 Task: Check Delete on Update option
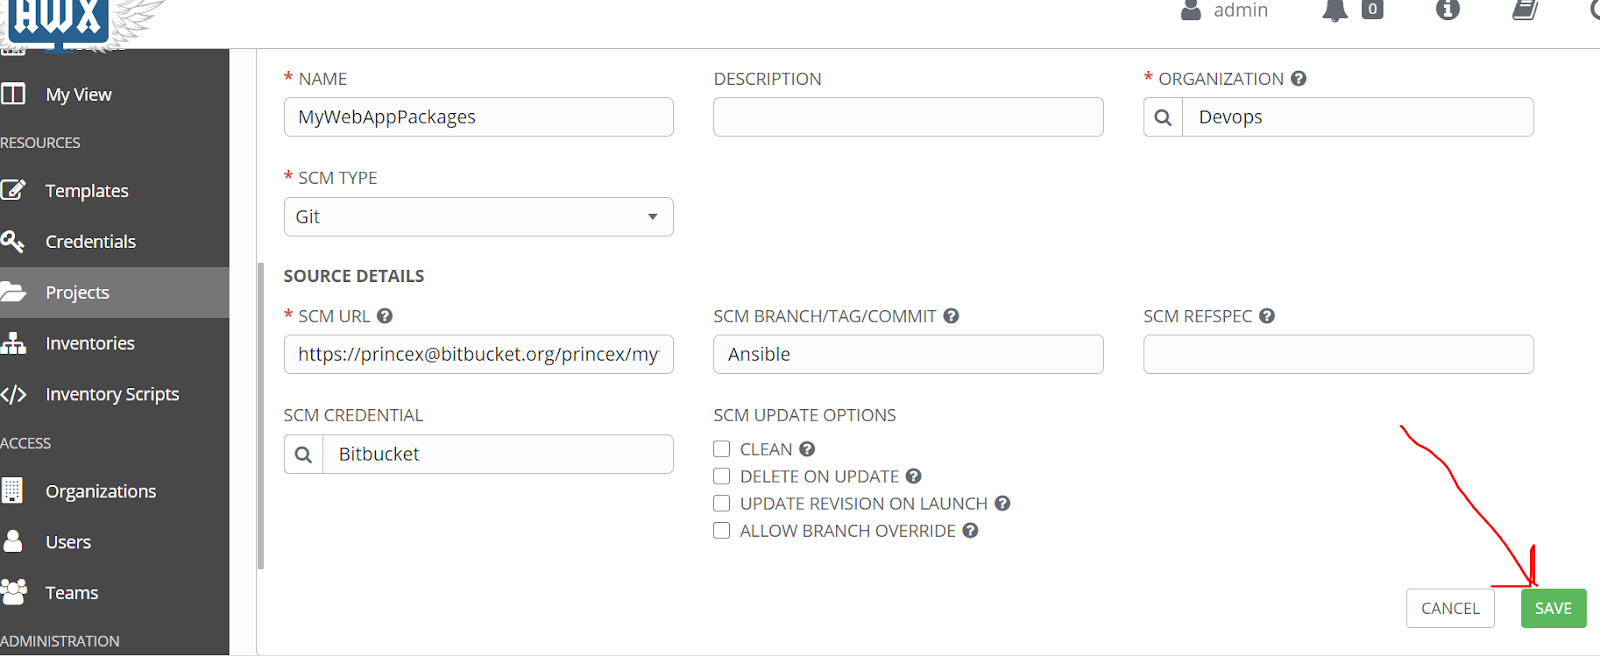pos(722,476)
